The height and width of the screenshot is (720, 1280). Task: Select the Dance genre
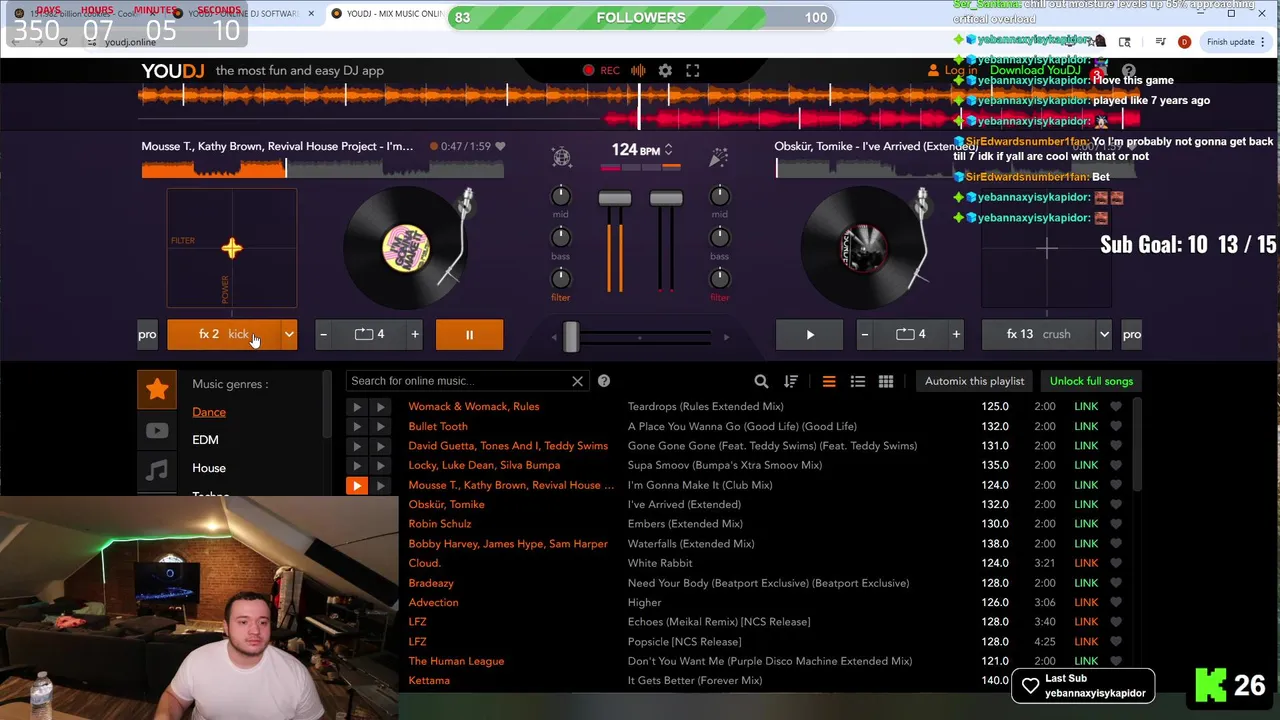[209, 412]
